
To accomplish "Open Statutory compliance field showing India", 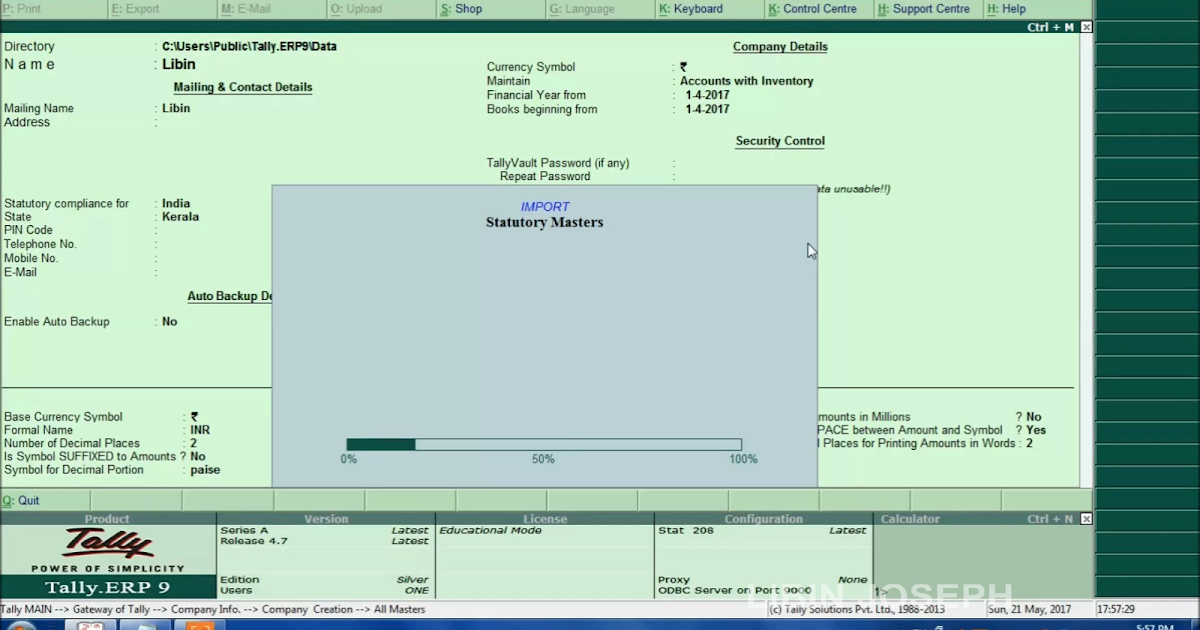I will click(x=176, y=203).
